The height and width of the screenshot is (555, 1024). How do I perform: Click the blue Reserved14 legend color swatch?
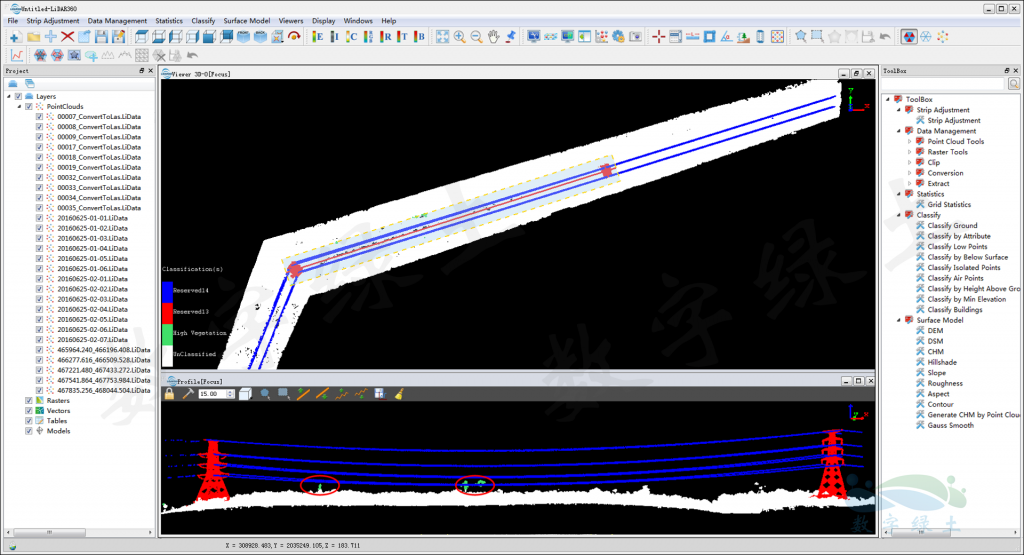click(x=167, y=289)
